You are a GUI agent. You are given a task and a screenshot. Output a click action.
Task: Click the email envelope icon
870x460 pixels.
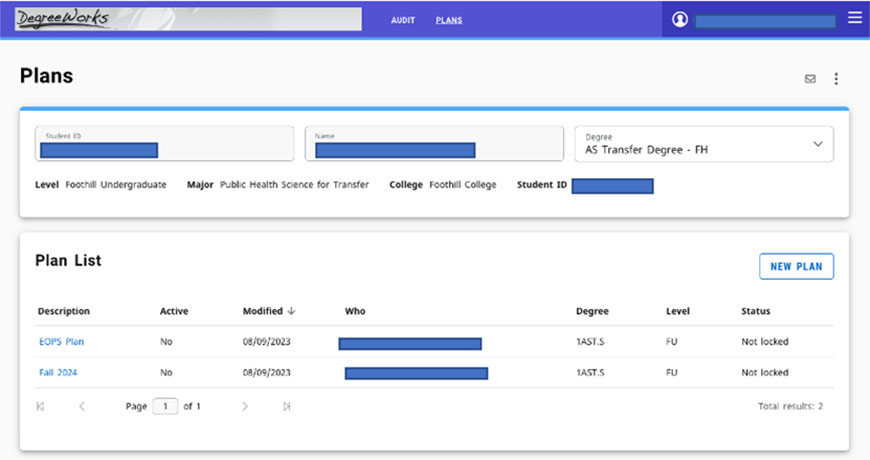[x=810, y=79]
